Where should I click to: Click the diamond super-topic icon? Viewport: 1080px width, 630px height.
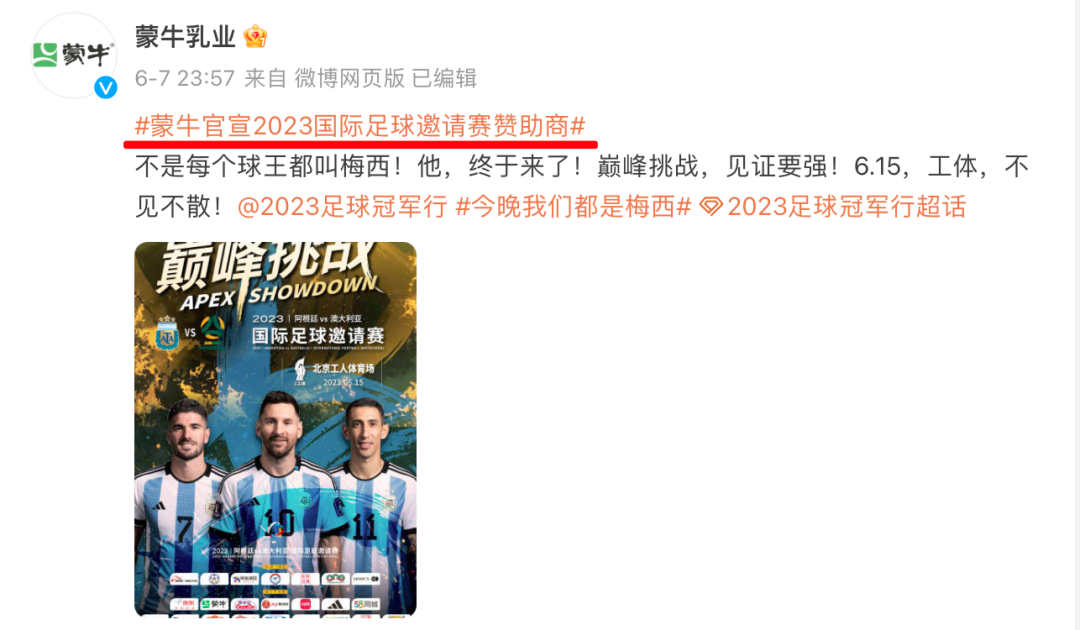711,207
